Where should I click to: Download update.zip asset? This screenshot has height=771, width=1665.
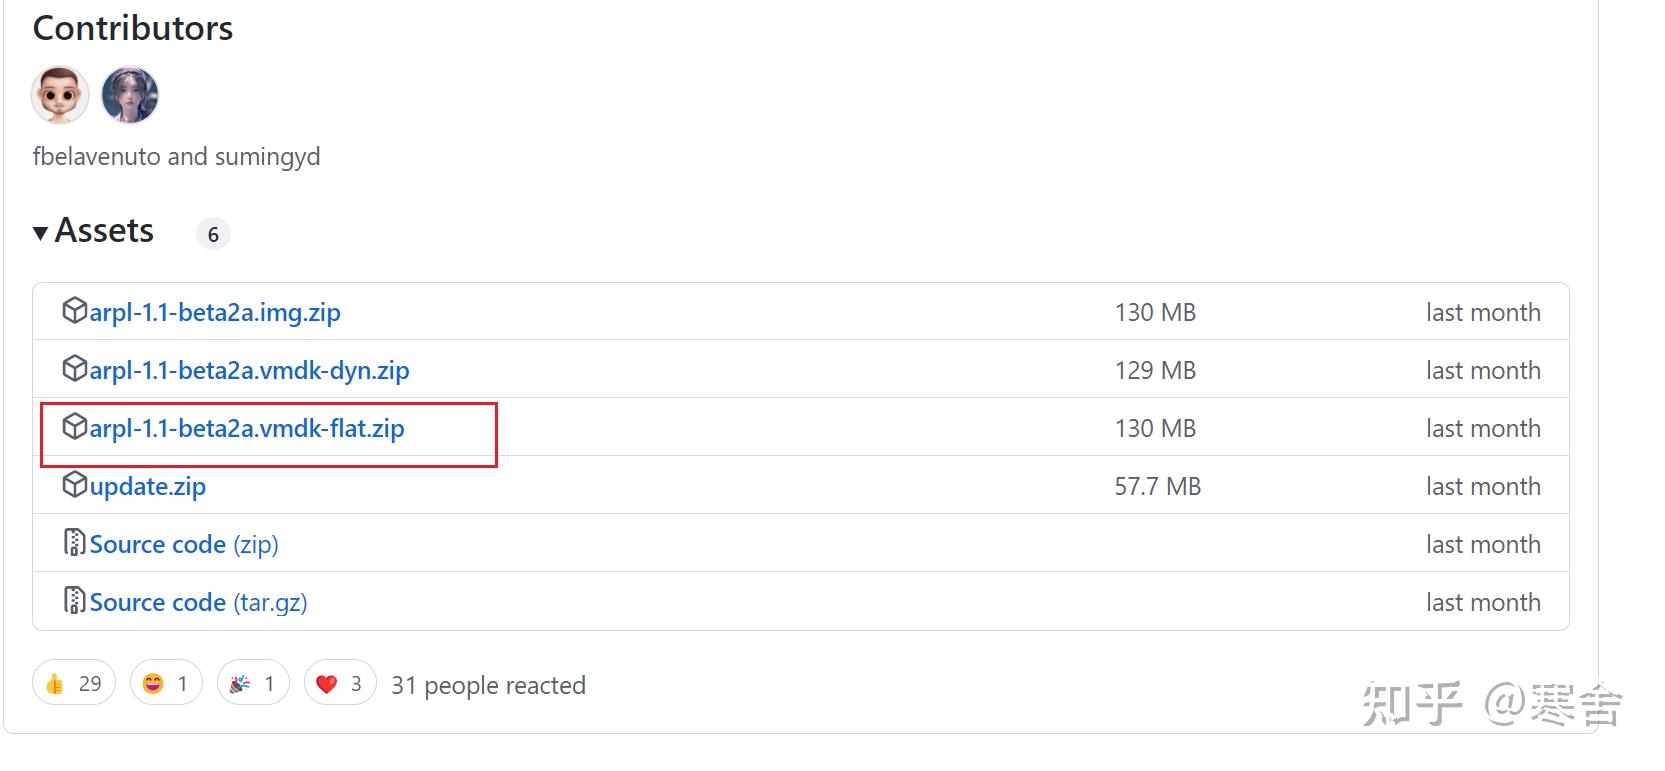point(148,487)
